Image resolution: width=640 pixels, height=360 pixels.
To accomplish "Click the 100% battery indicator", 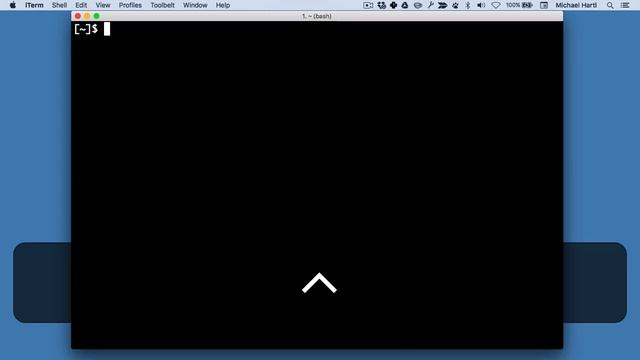I will coord(519,5).
